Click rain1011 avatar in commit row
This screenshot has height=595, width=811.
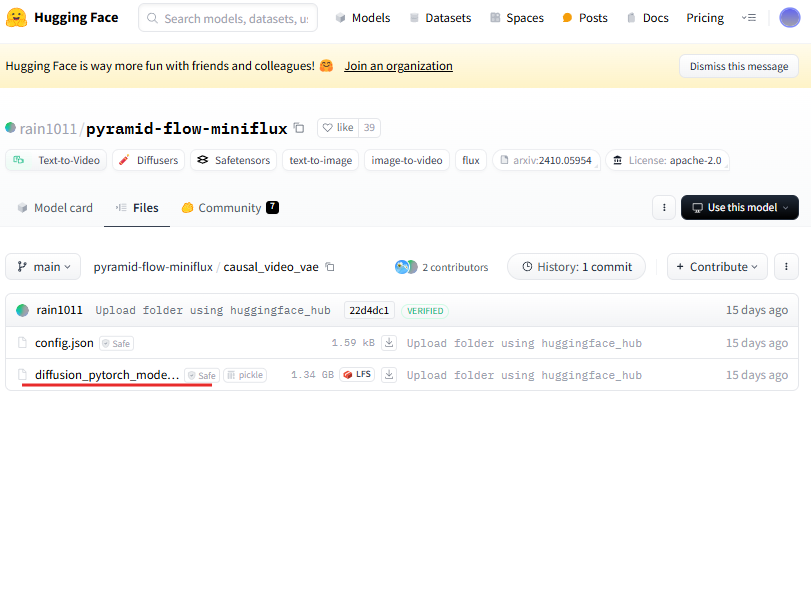tap(22, 310)
